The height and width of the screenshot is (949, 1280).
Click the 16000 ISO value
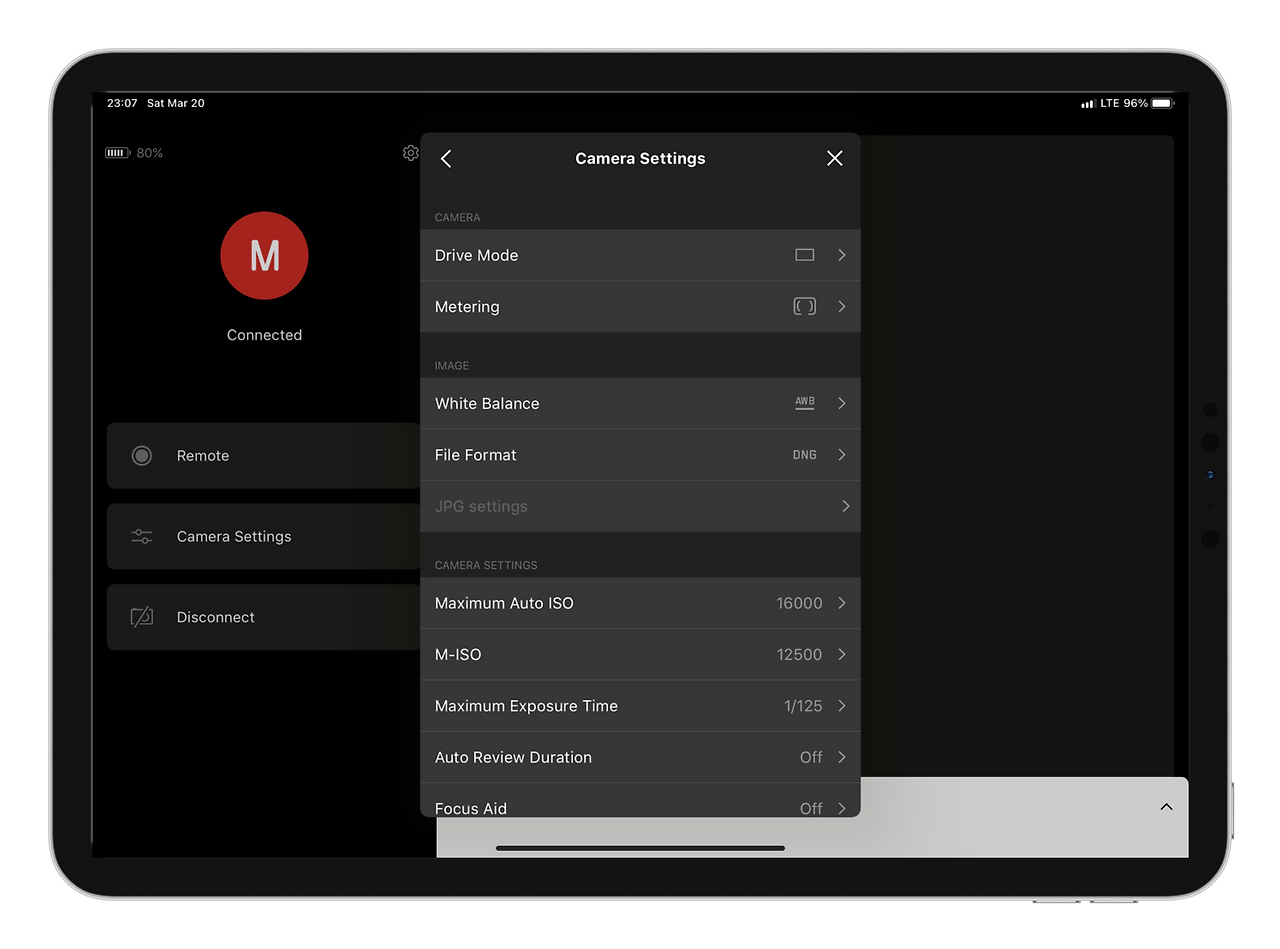click(800, 603)
